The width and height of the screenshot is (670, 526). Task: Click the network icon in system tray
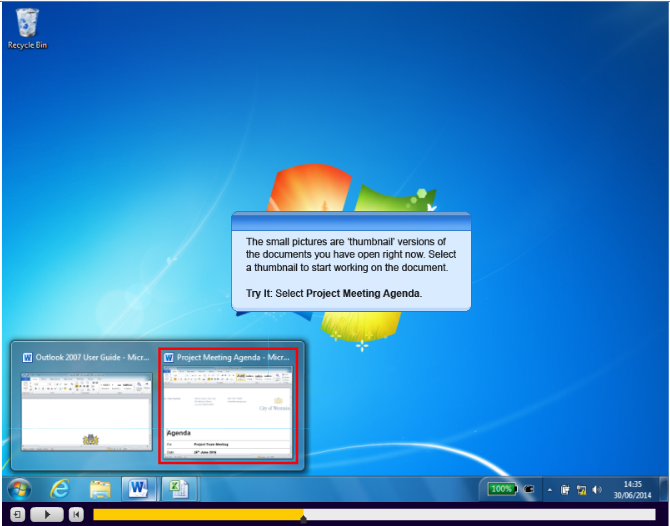pyautogui.click(x=581, y=489)
